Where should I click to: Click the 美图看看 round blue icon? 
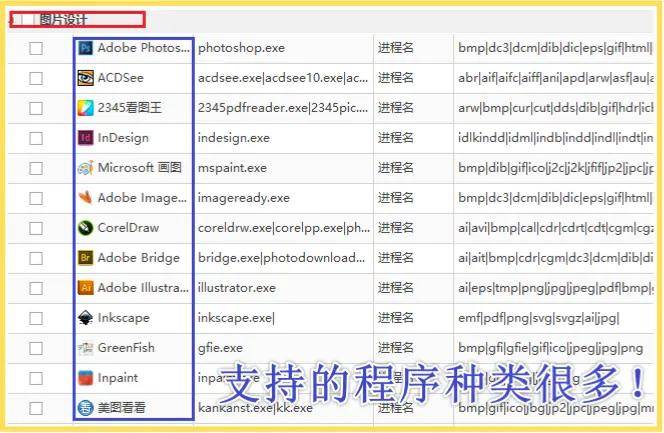pyautogui.click(x=86, y=408)
